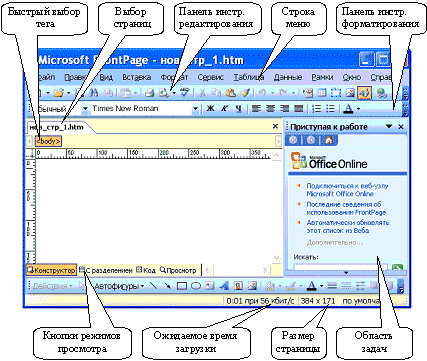This screenshot has width=427, height=361.
Task: Insert a table from the standard toolbar
Action: click(322, 93)
